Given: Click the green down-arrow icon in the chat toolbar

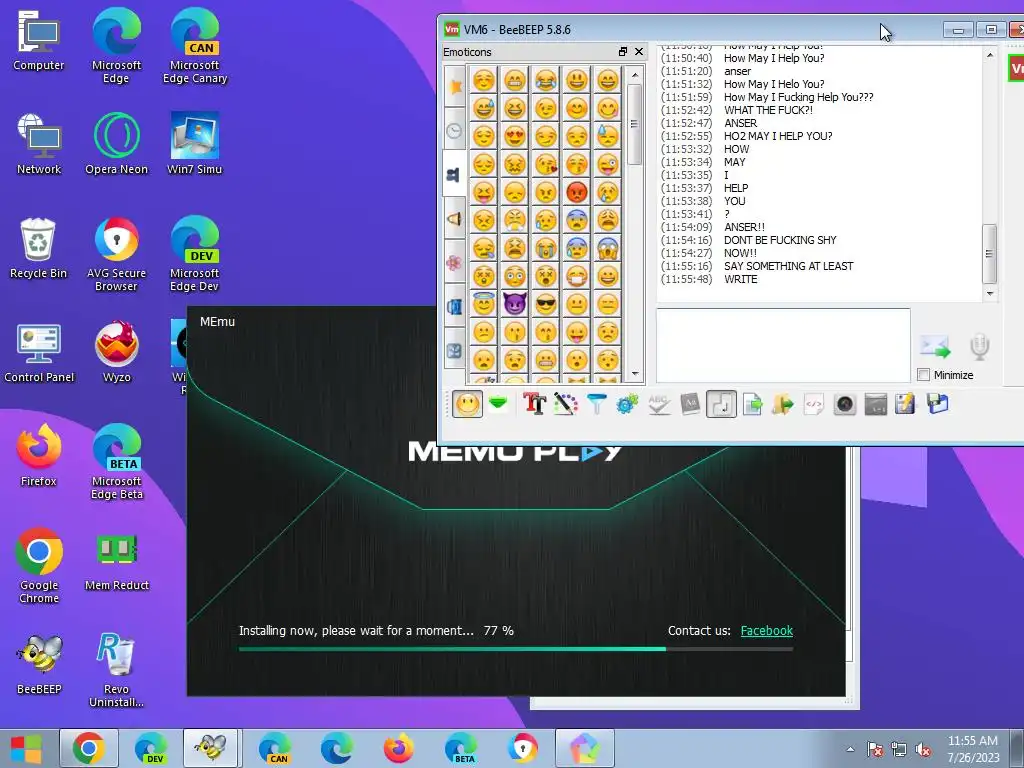Looking at the screenshot, I should [498, 404].
